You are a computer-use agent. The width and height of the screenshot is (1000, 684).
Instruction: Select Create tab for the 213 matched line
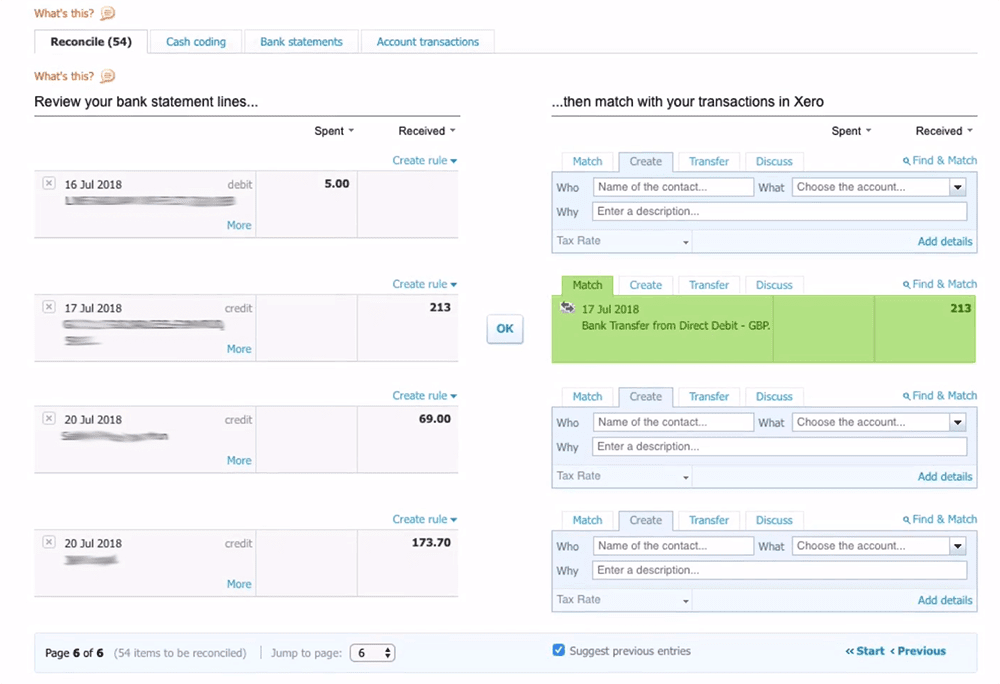(x=645, y=285)
